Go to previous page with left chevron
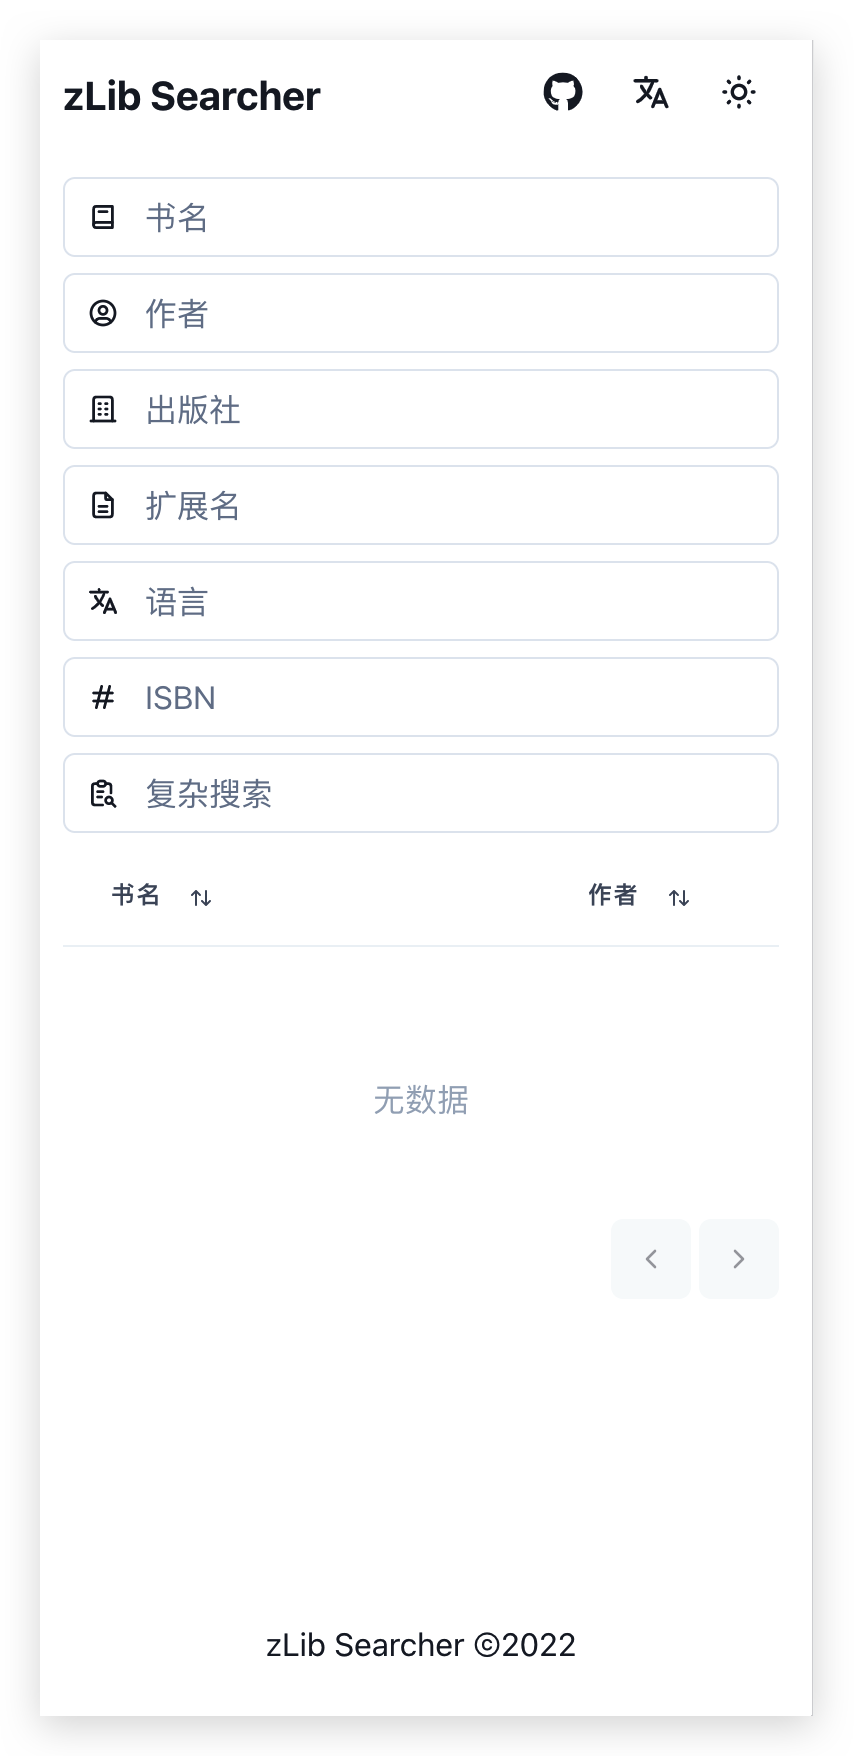The image size is (854, 1756). click(651, 1259)
